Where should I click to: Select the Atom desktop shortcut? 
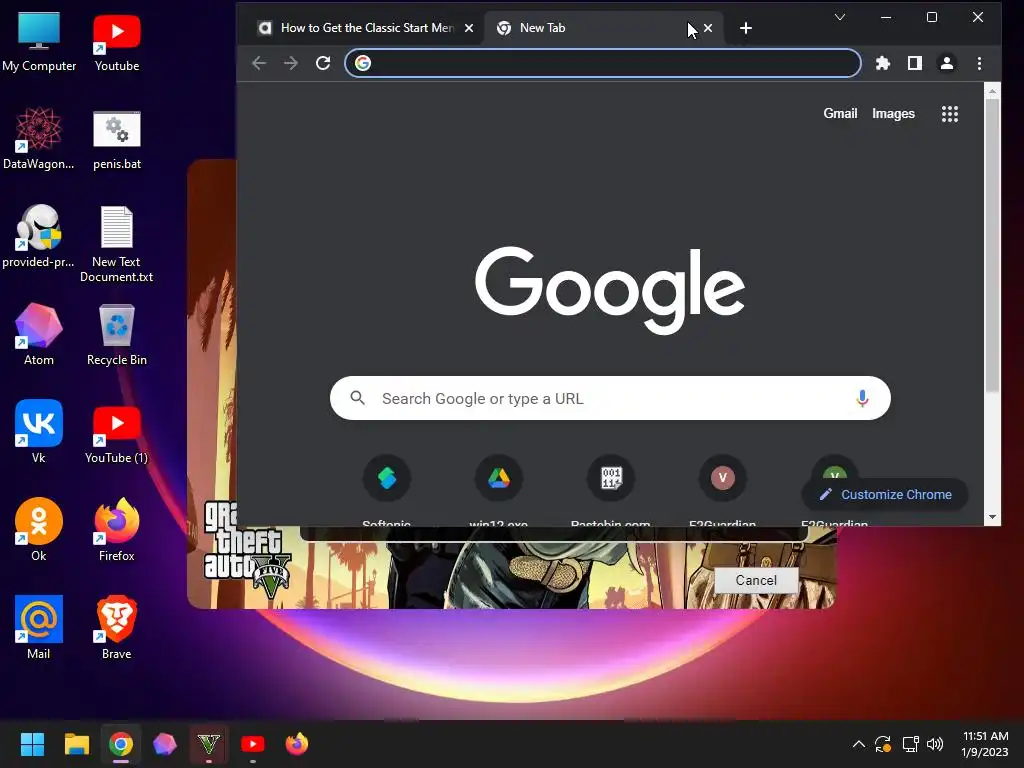[39, 334]
